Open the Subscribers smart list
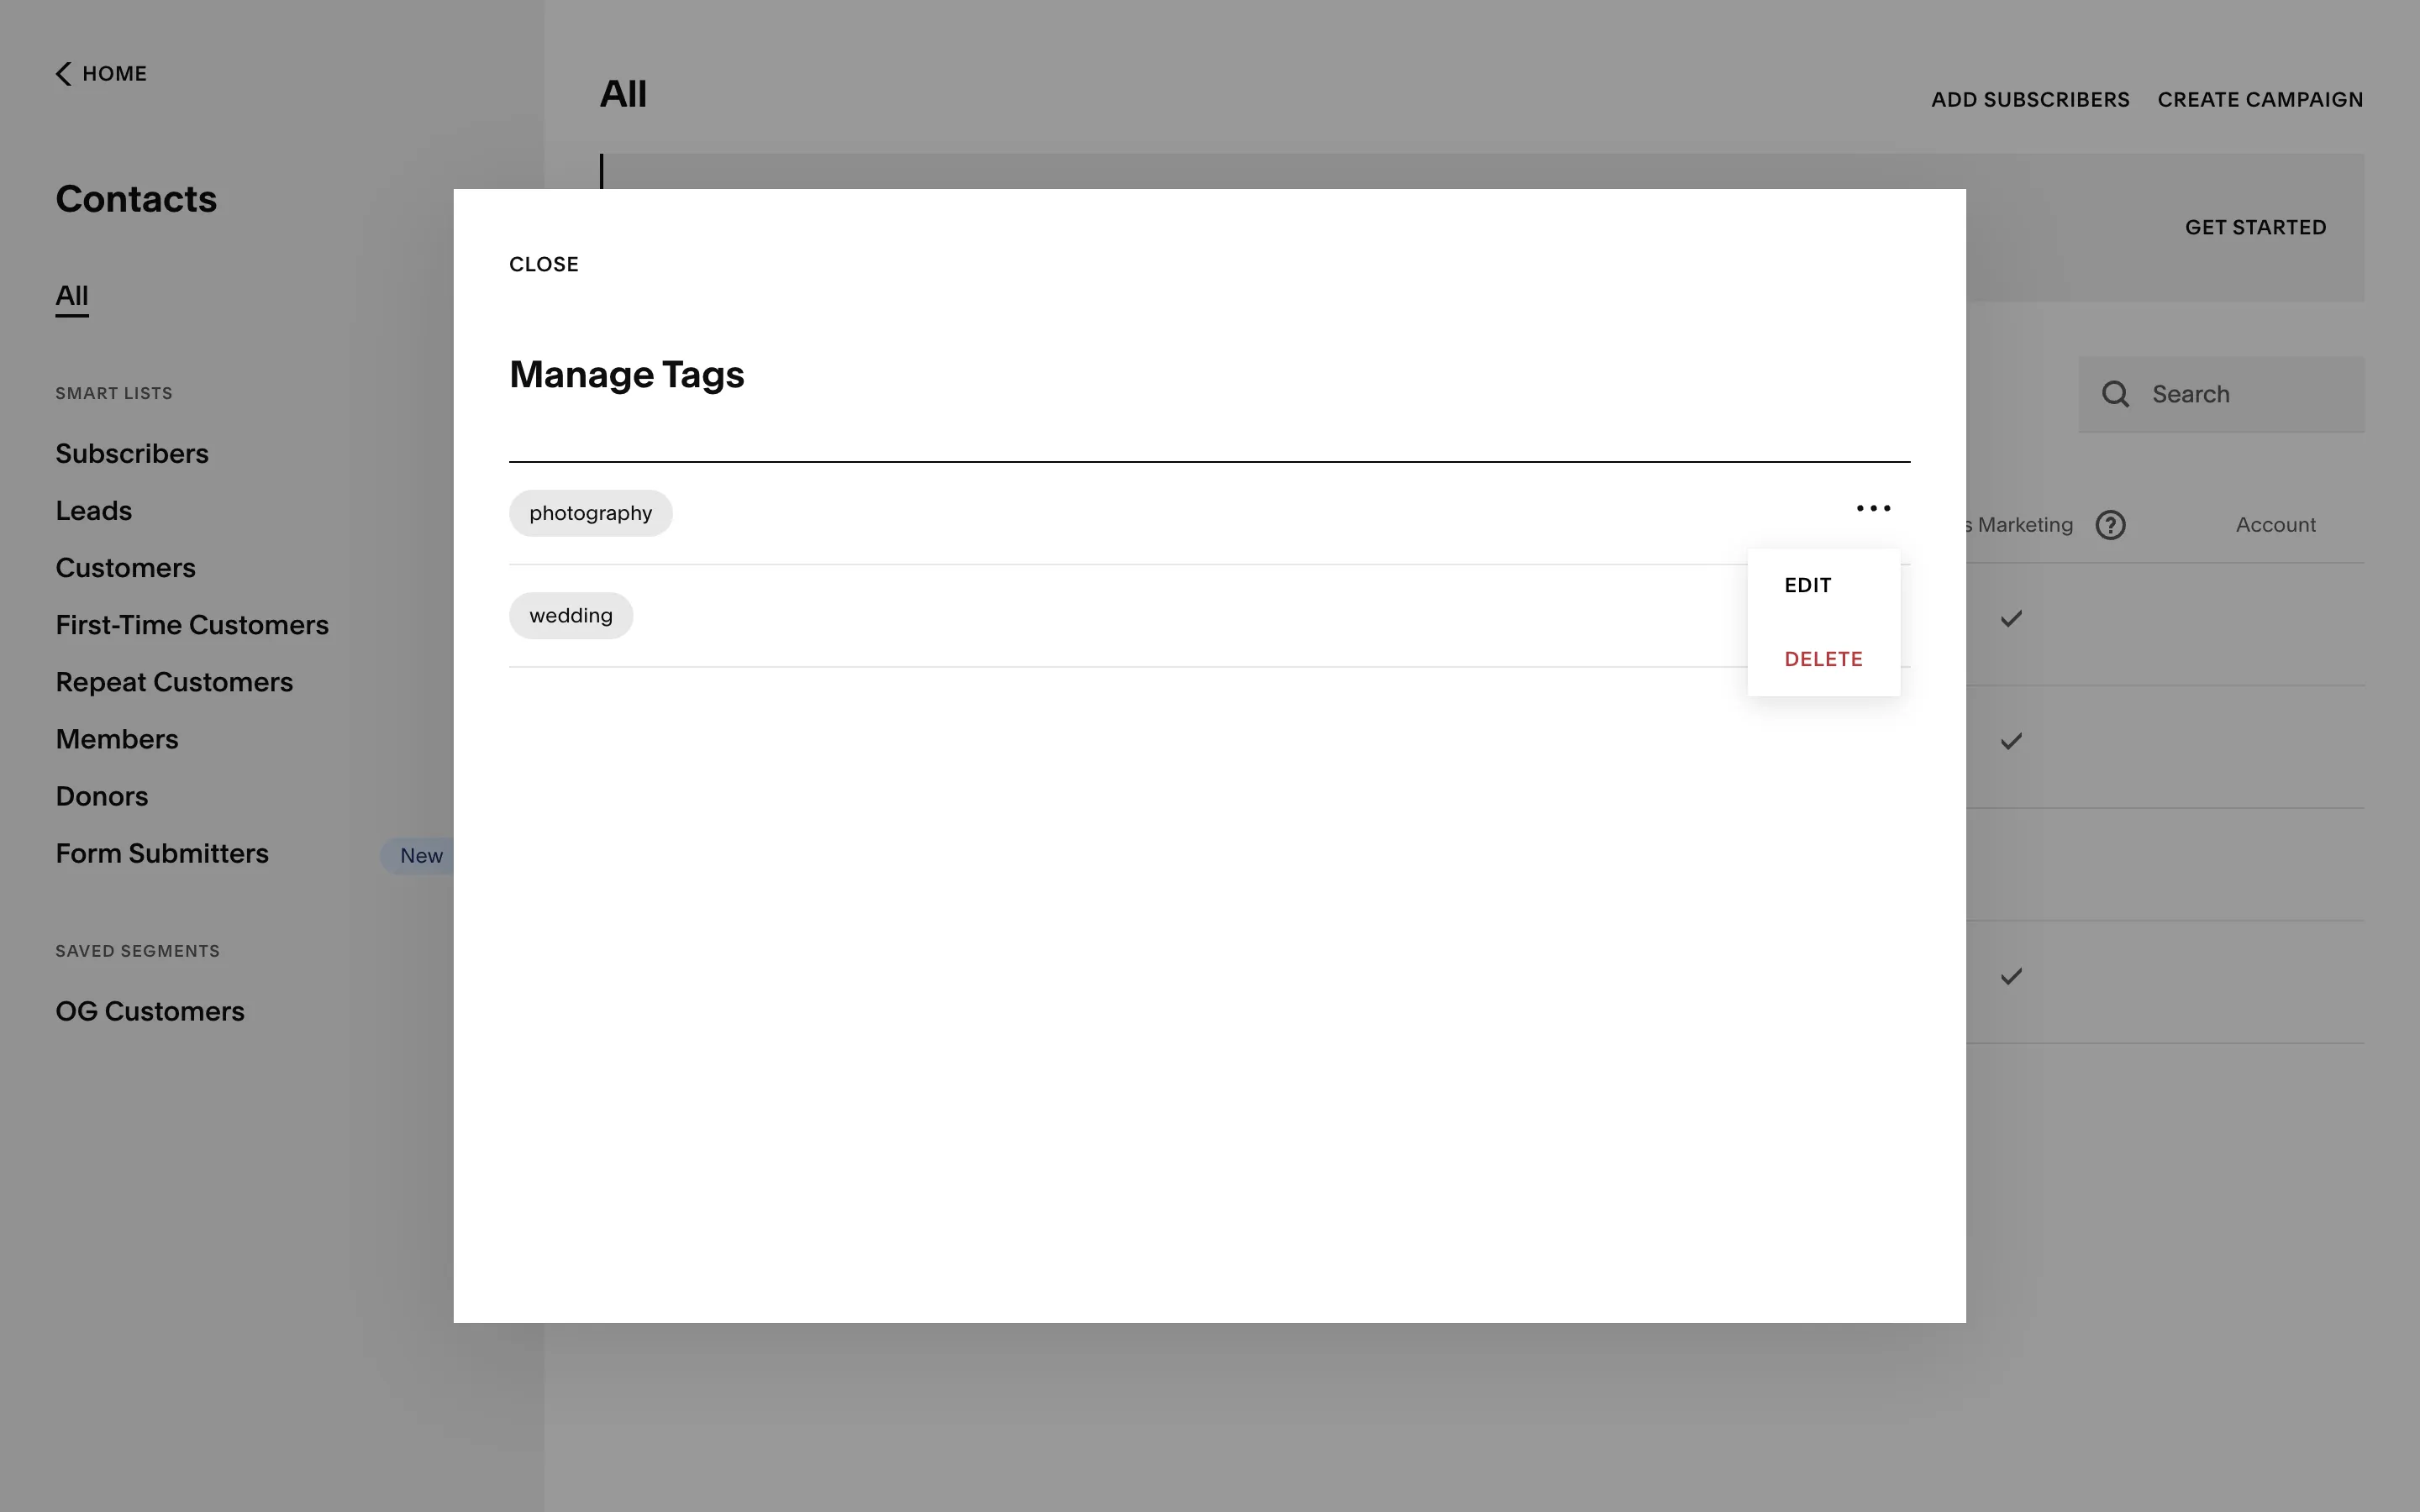The width and height of the screenshot is (2420, 1512). click(x=132, y=454)
